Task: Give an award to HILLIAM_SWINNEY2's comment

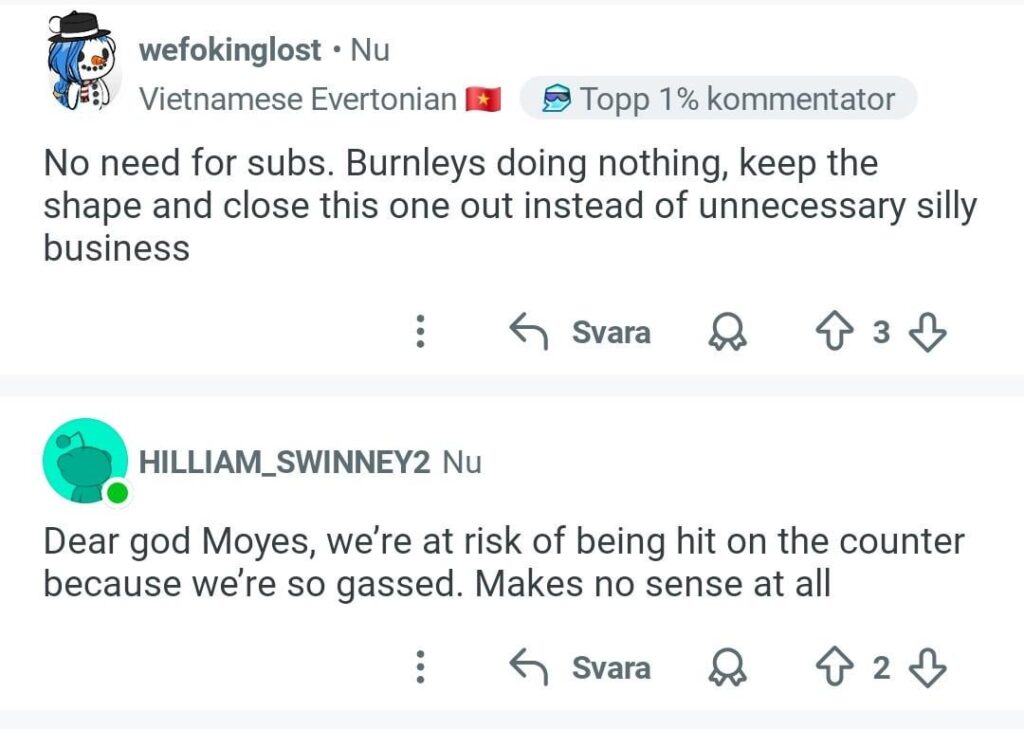Action: tap(729, 667)
